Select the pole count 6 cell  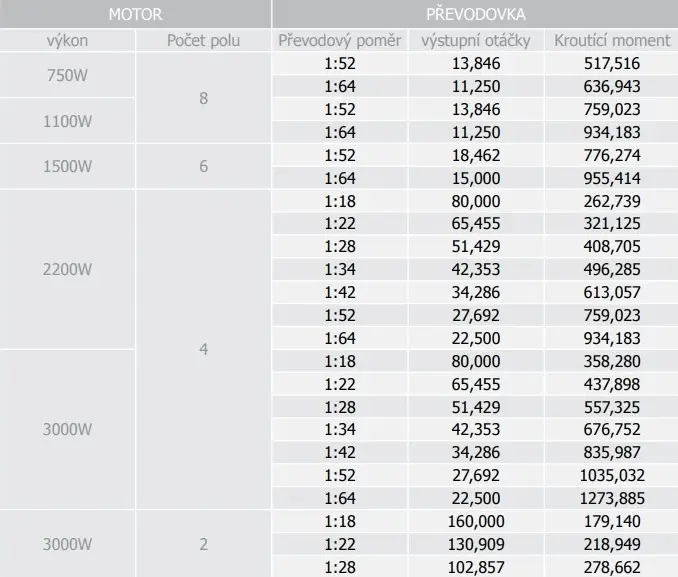tap(203, 167)
